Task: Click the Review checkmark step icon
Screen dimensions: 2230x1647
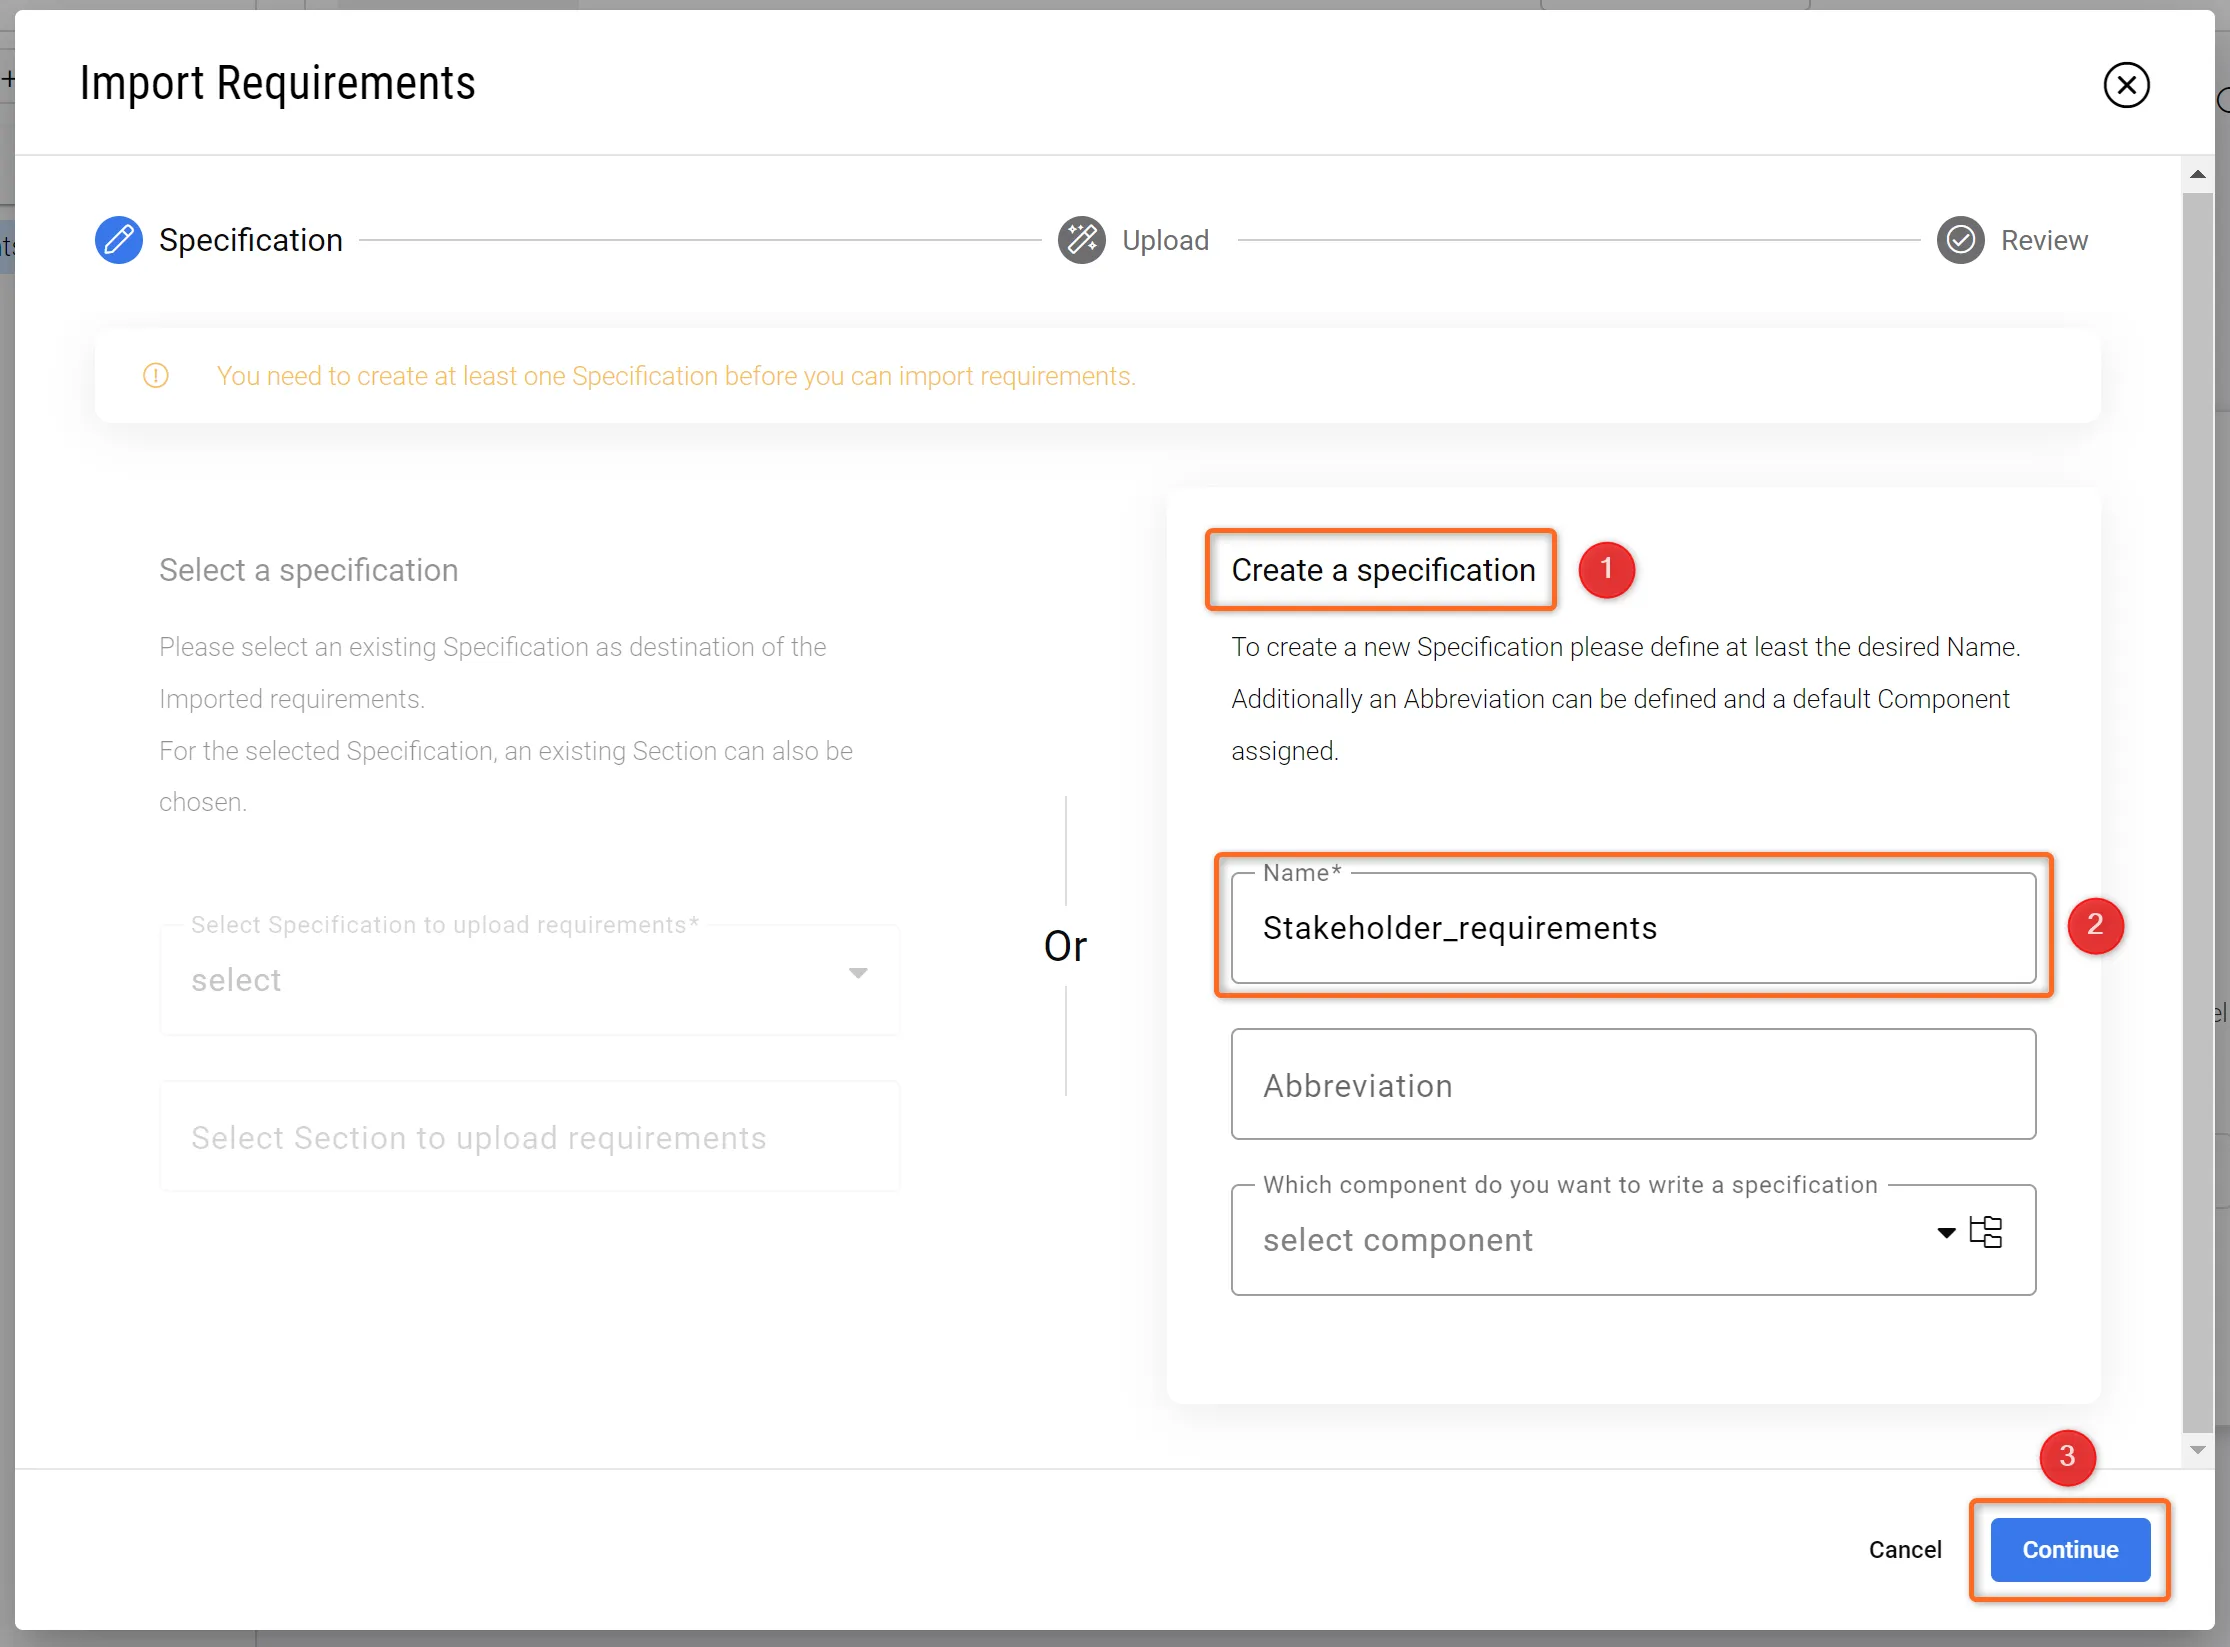Action: coord(1960,240)
